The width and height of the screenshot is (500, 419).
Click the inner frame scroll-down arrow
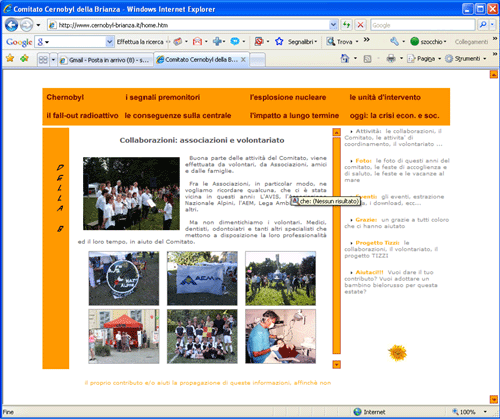click(337, 365)
